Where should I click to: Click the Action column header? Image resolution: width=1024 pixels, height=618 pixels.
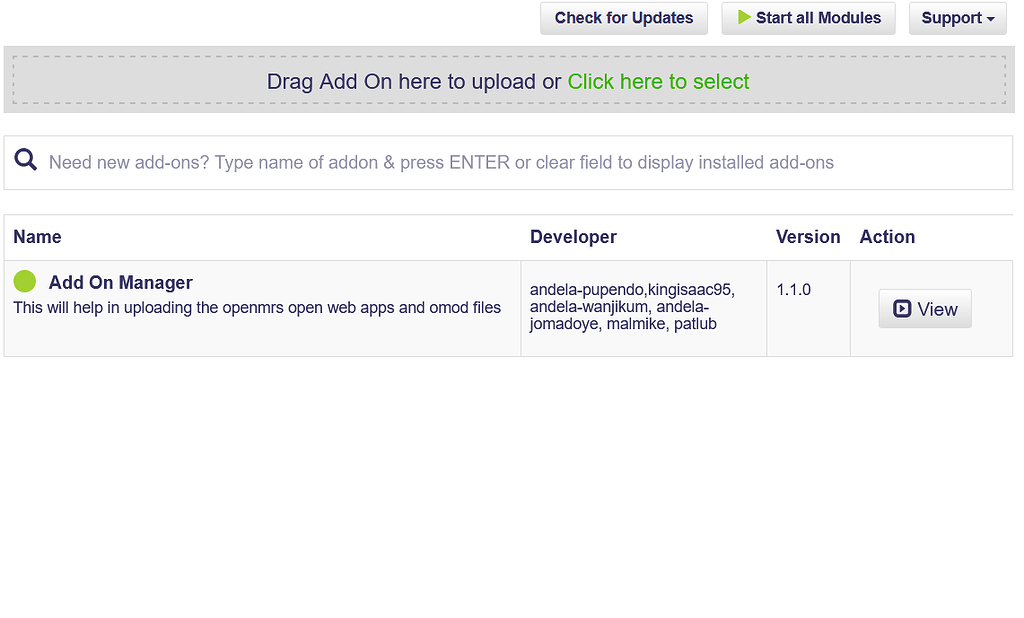tap(887, 237)
